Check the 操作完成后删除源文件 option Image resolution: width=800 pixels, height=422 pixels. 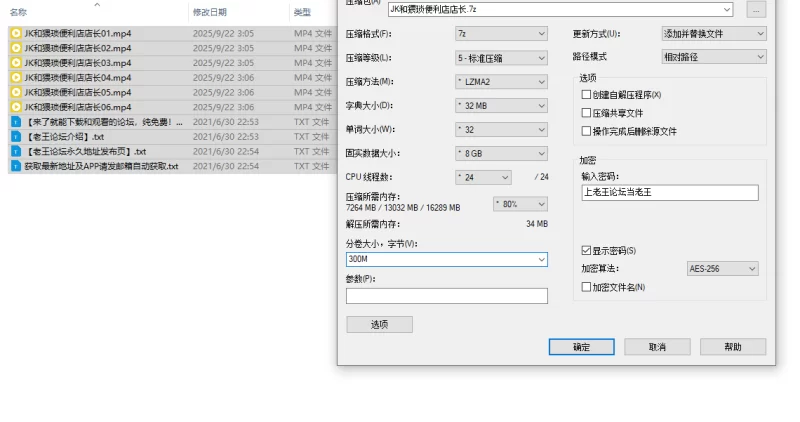point(586,131)
